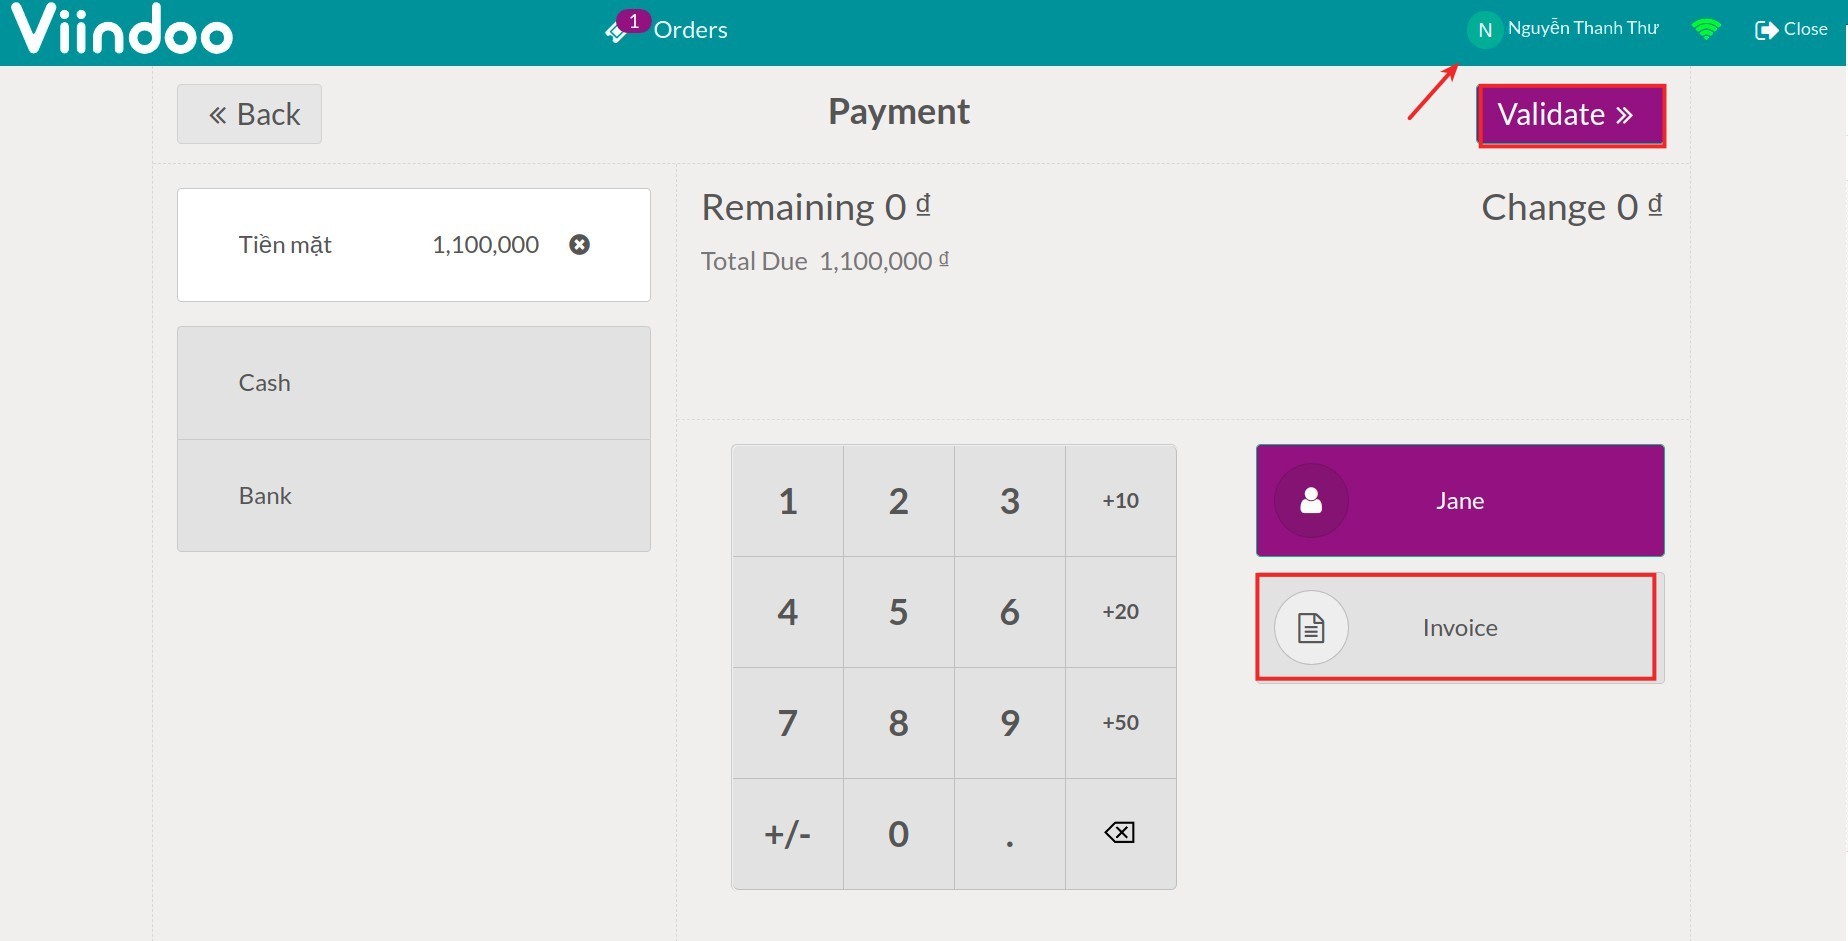The image size is (1848, 941).
Task: Click the WiFi connection status icon
Action: pos(1706,28)
